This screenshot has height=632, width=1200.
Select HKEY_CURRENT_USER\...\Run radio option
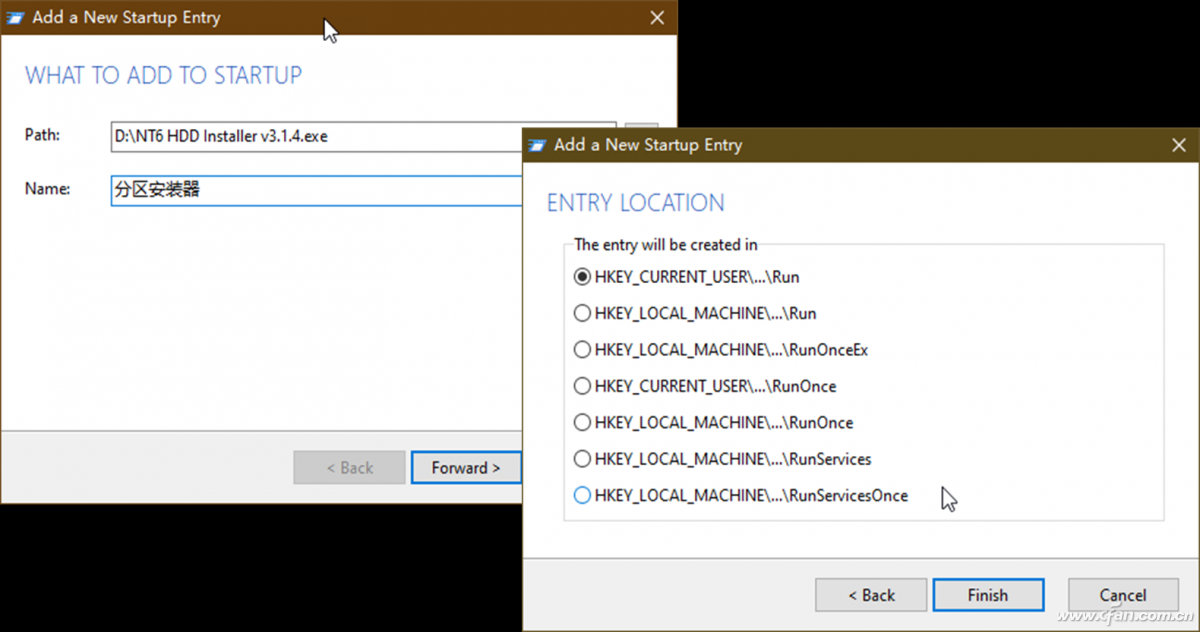(x=582, y=277)
